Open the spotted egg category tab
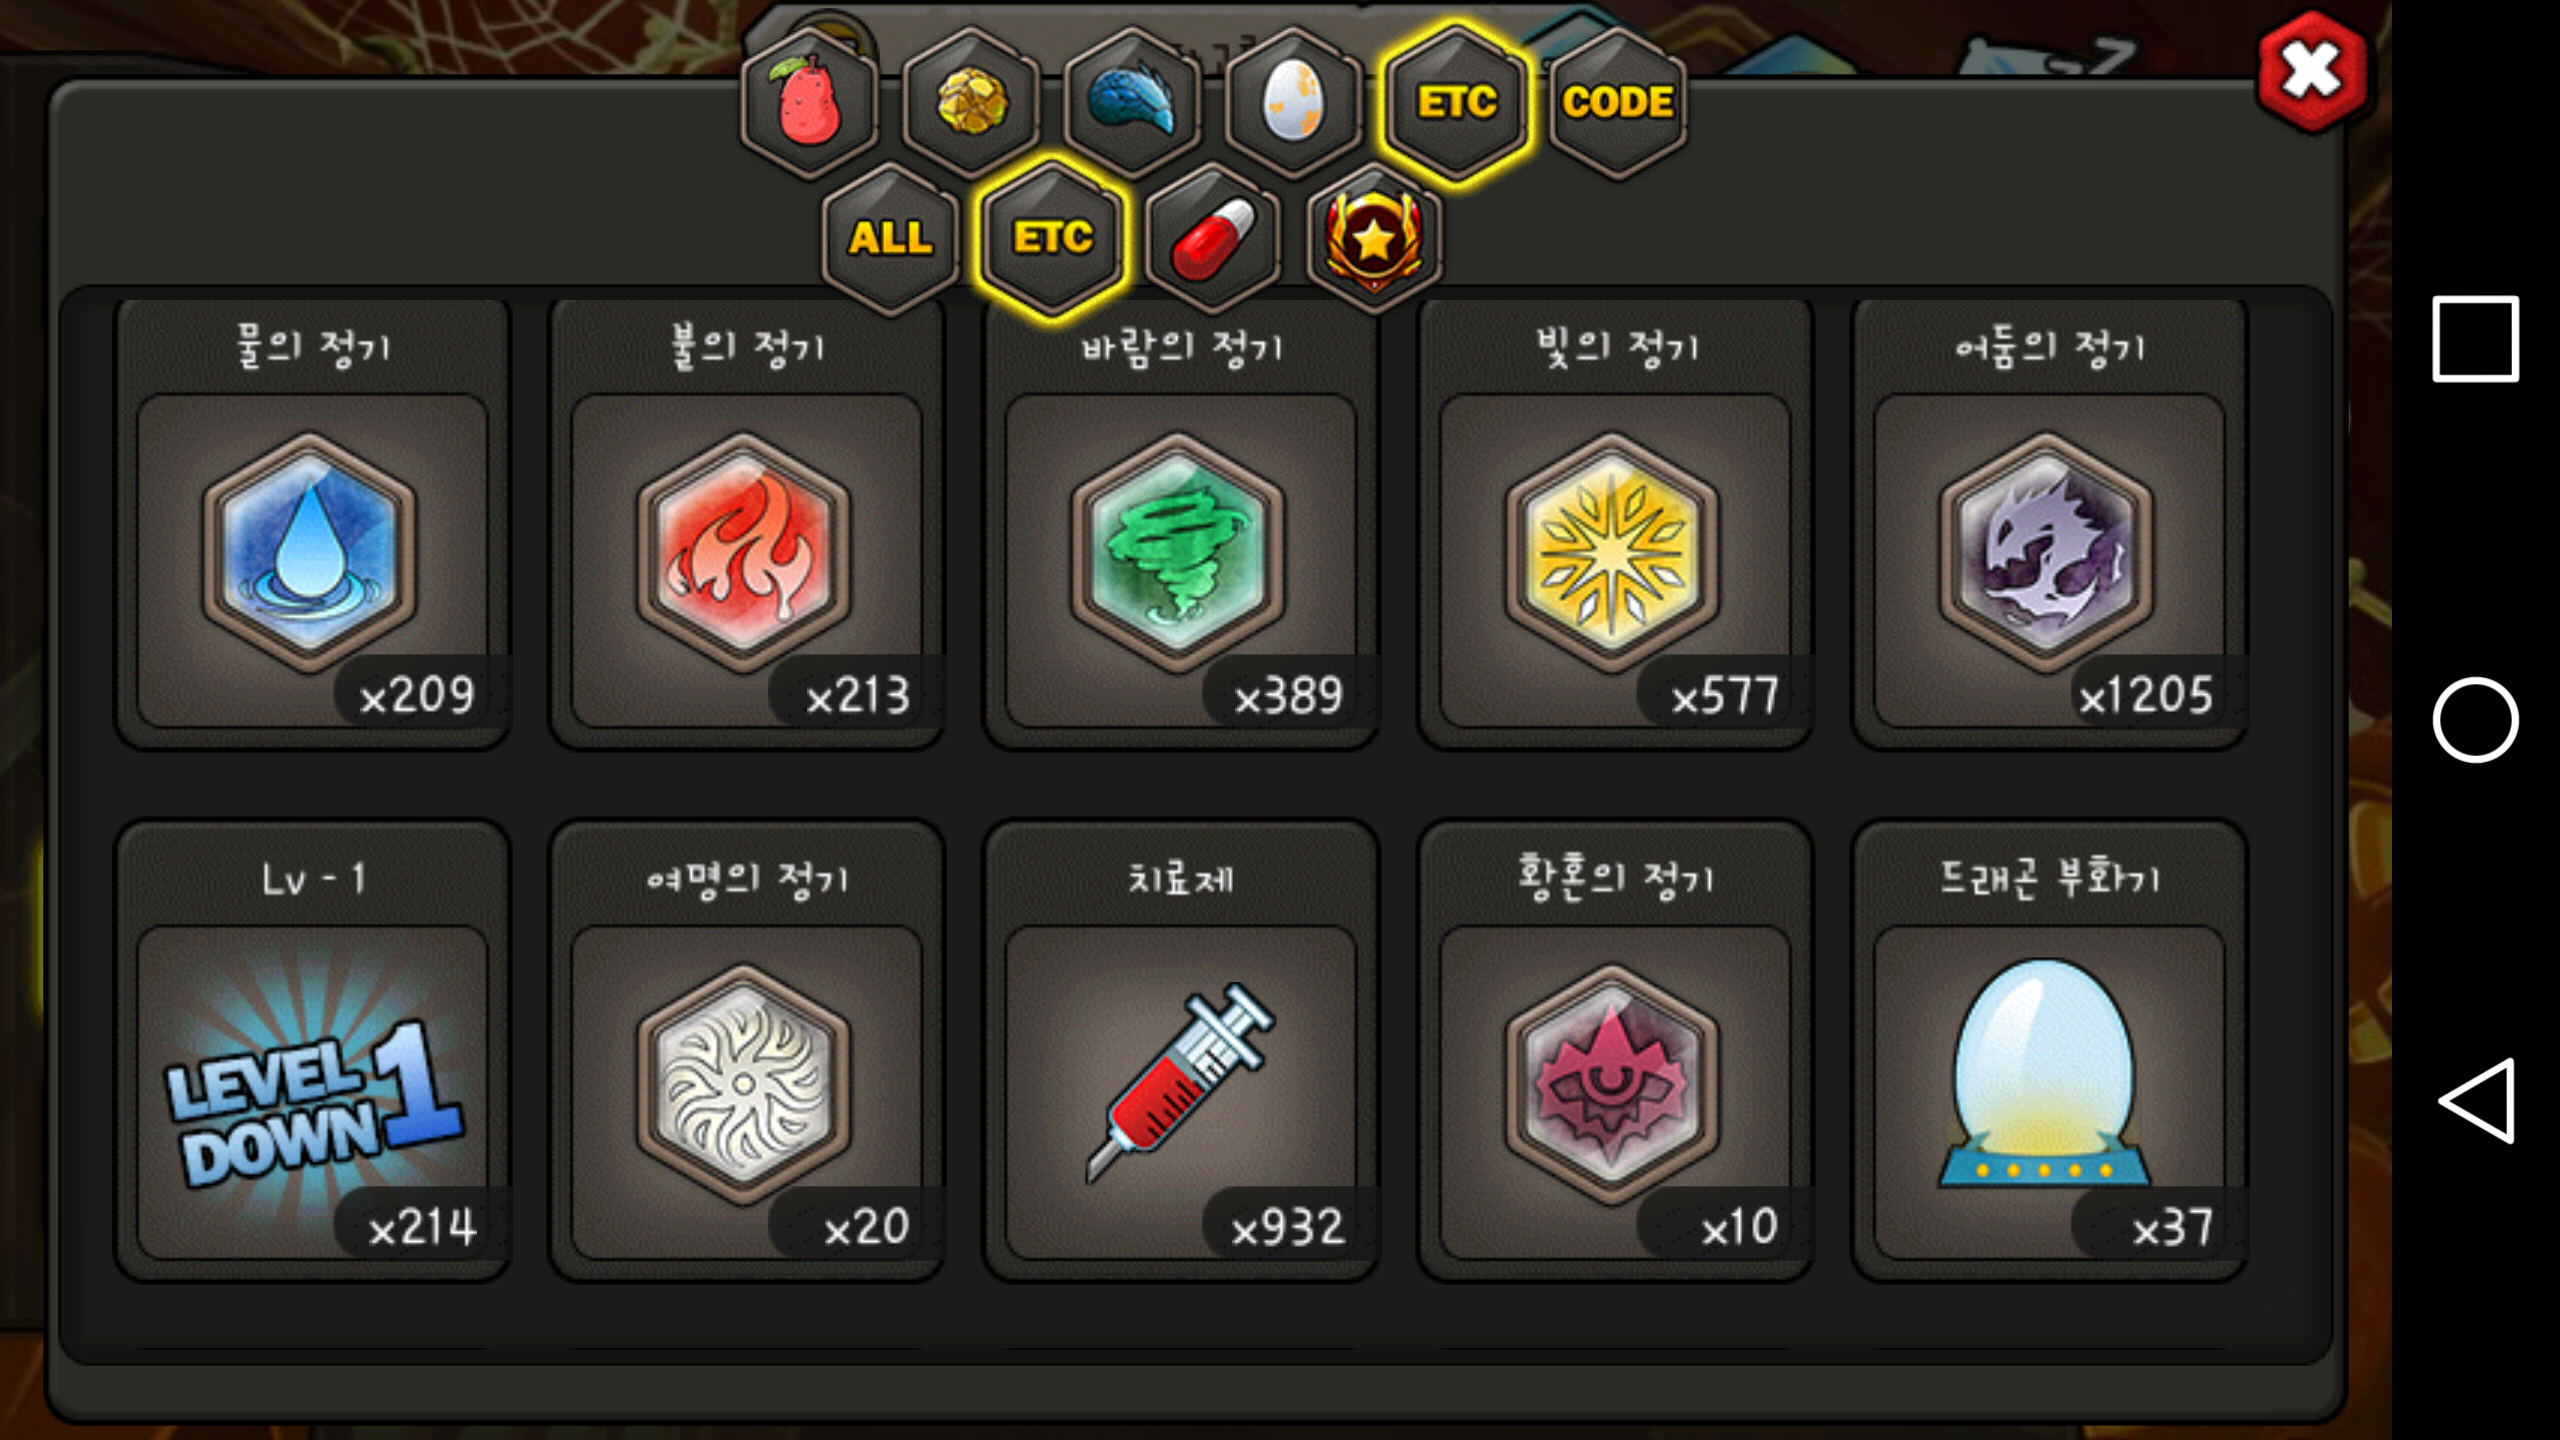The height and width of the screenshot is (1440, 2560). pos(1293,102)
